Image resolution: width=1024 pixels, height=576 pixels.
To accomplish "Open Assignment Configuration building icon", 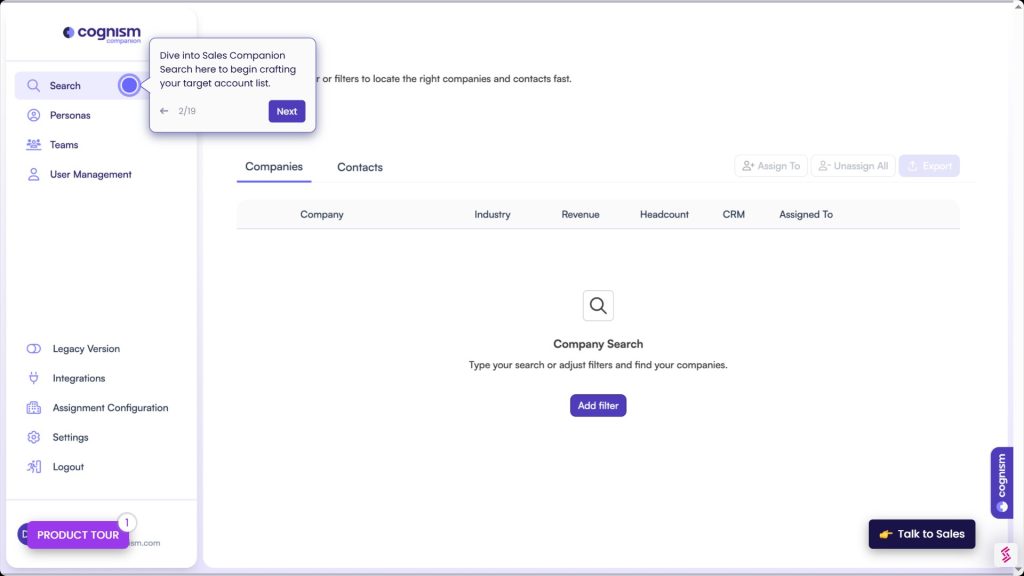I will 31,407.
